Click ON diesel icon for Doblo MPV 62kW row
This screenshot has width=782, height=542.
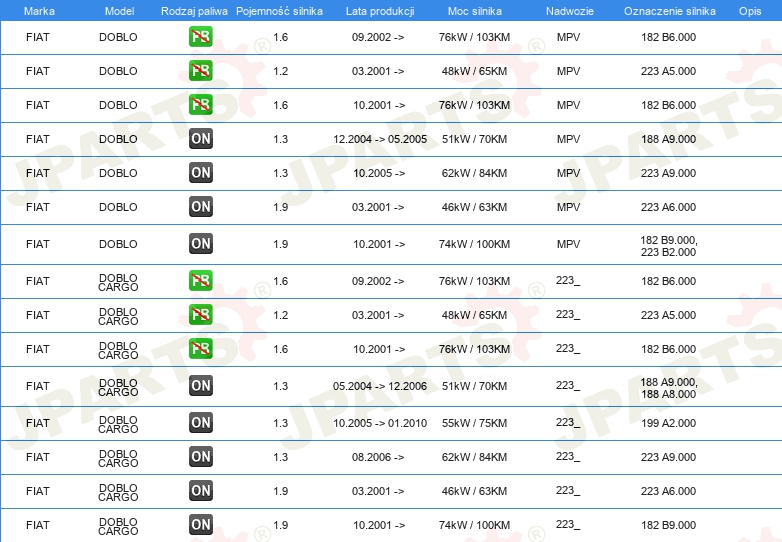200,173
